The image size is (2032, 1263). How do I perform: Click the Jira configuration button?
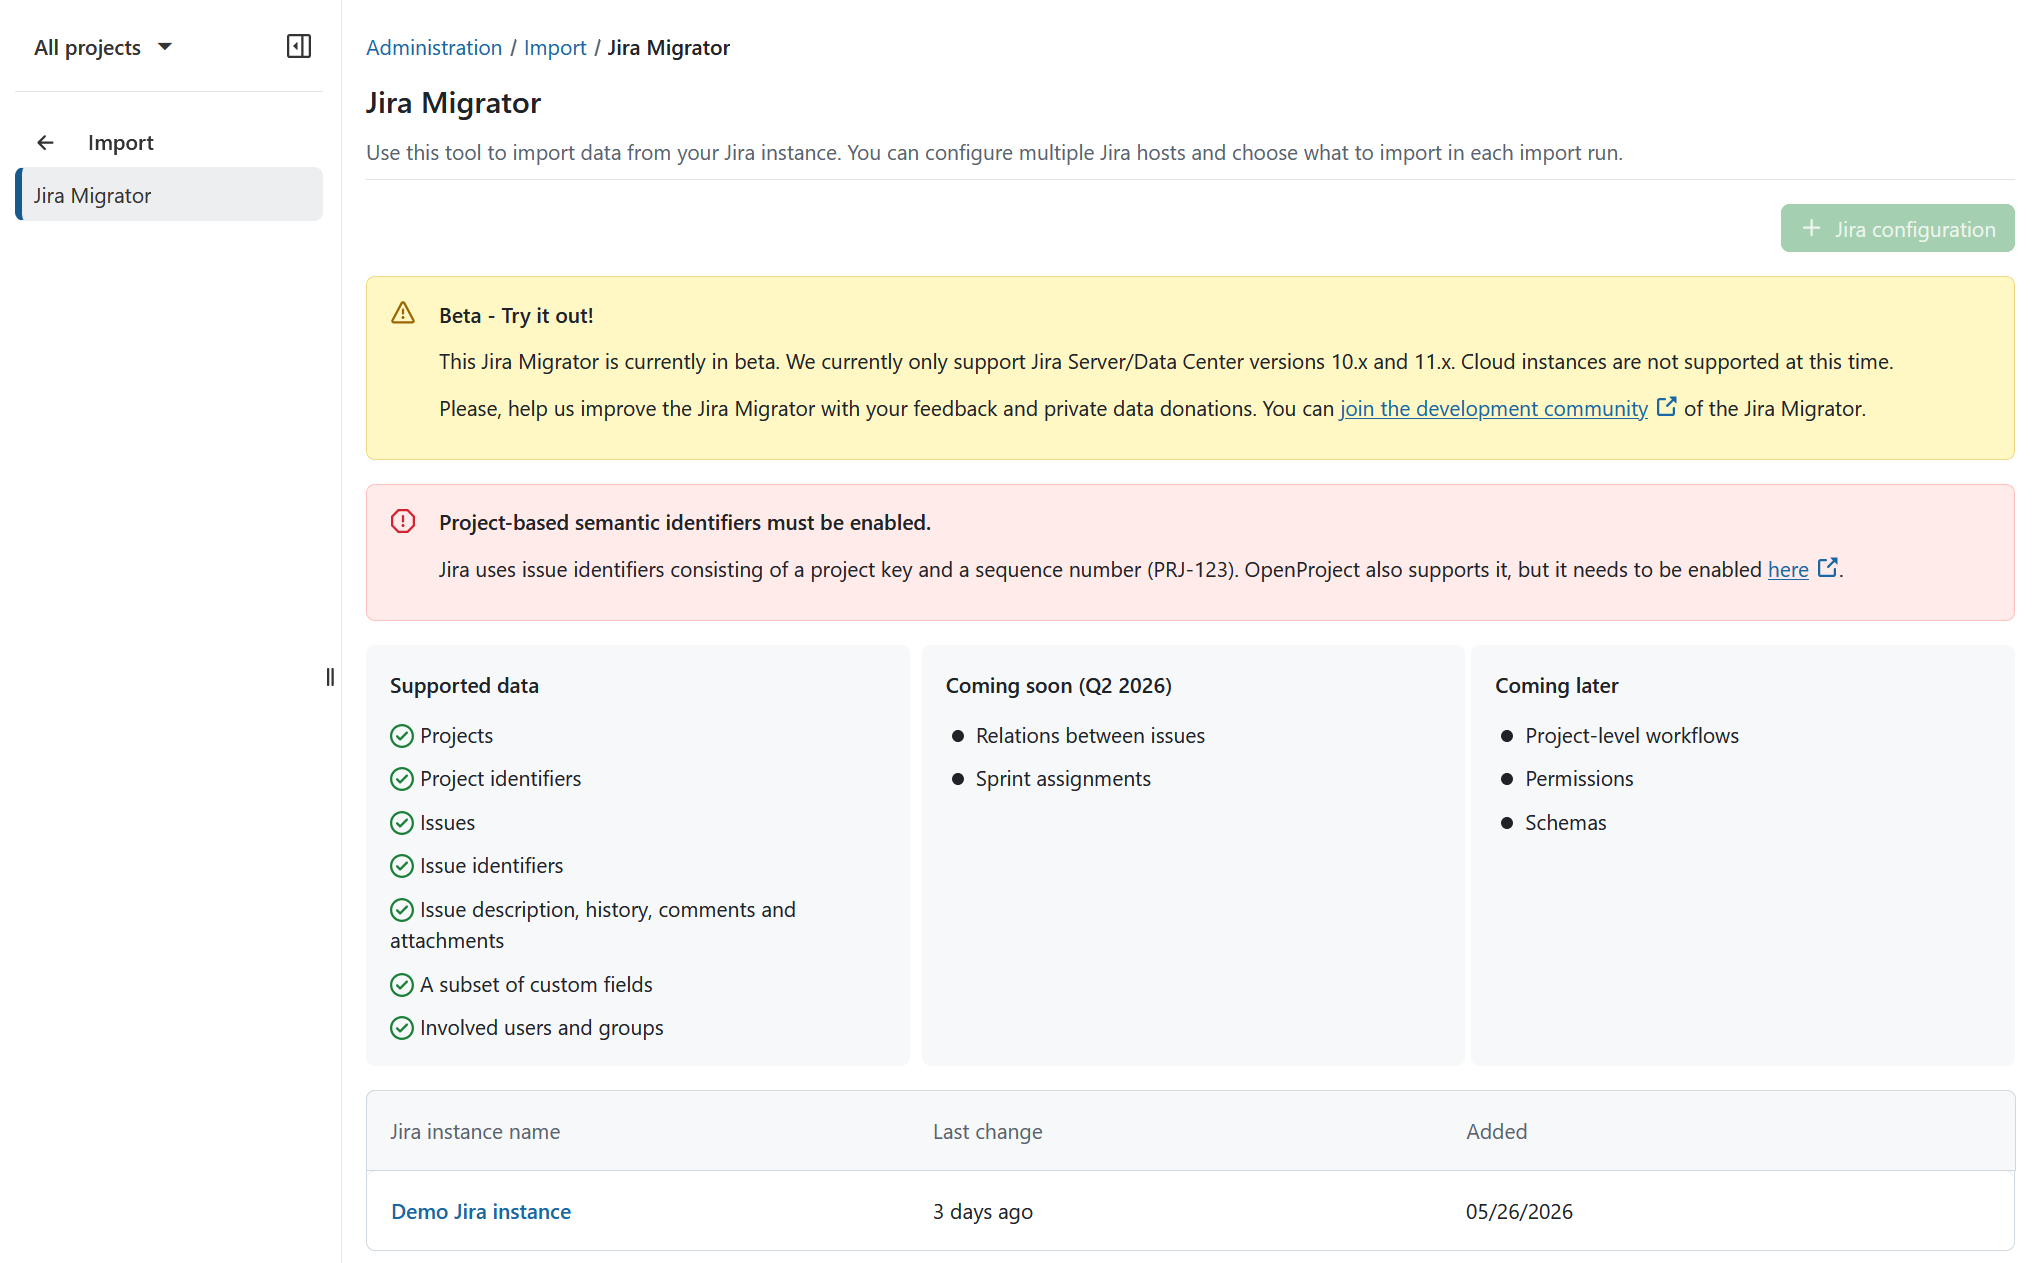click(1897, 229)
